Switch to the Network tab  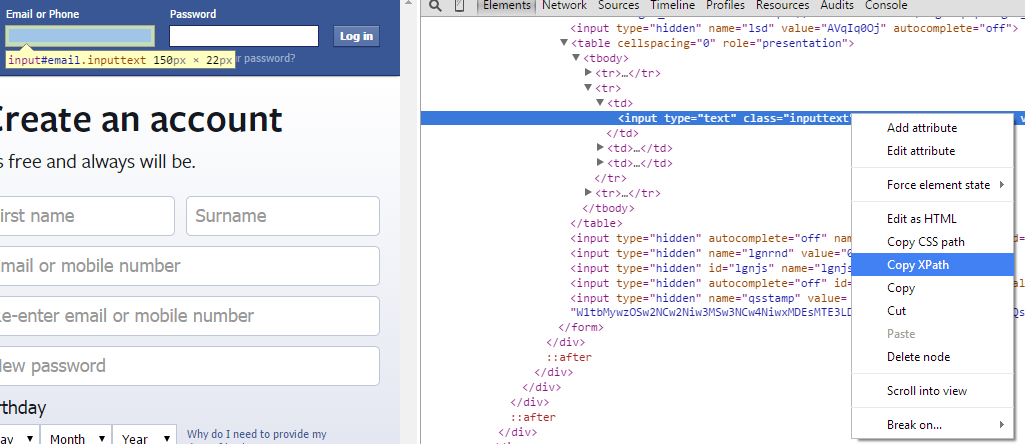pyautogui.click(x=564, y=5)
